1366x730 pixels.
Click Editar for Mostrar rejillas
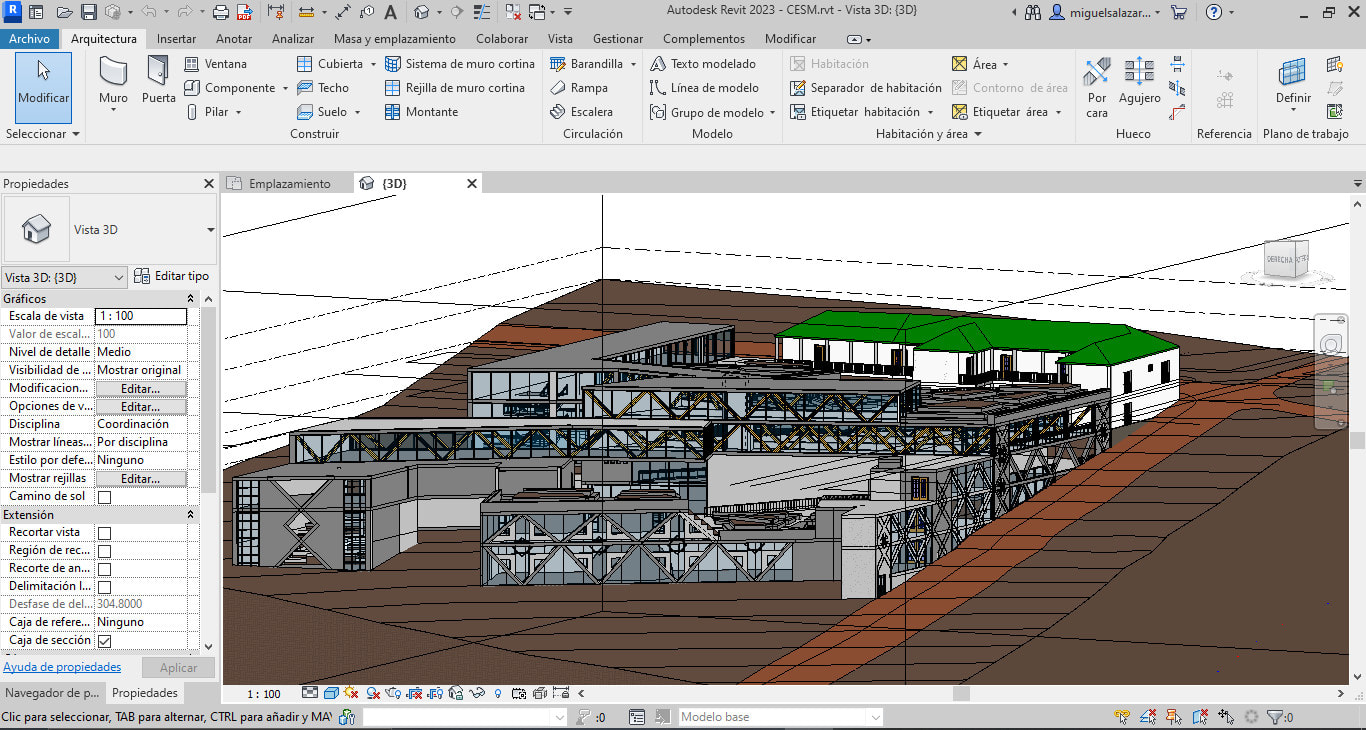(141, 479)
